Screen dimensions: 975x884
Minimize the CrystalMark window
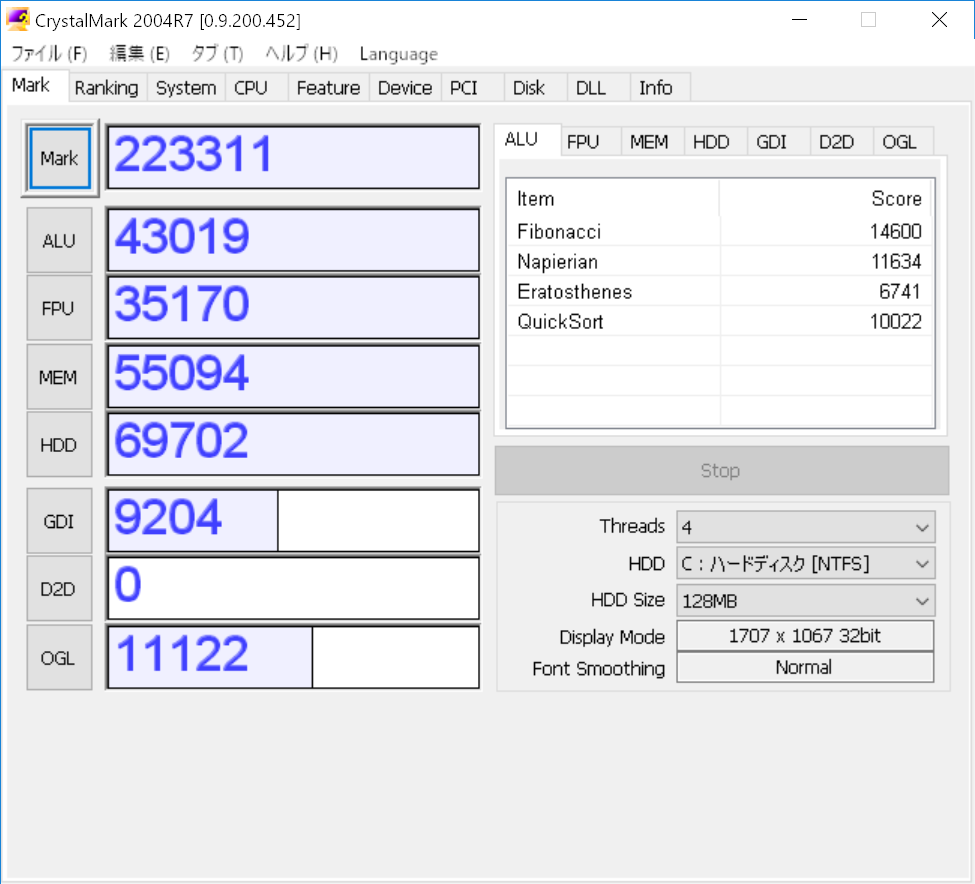[800, 20]
